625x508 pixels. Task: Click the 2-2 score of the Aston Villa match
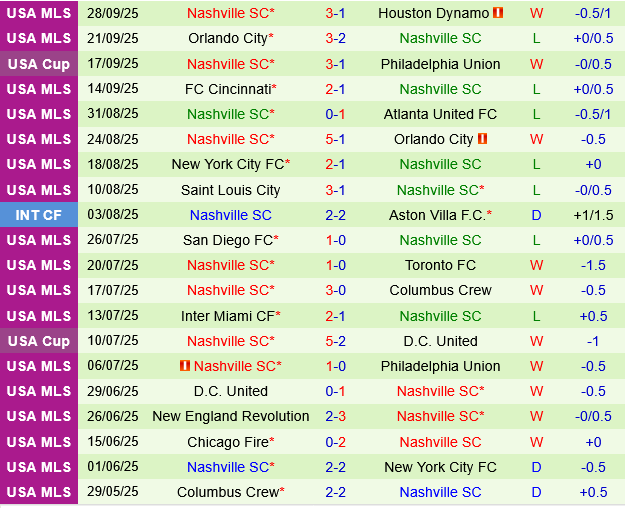coord(335,215)
